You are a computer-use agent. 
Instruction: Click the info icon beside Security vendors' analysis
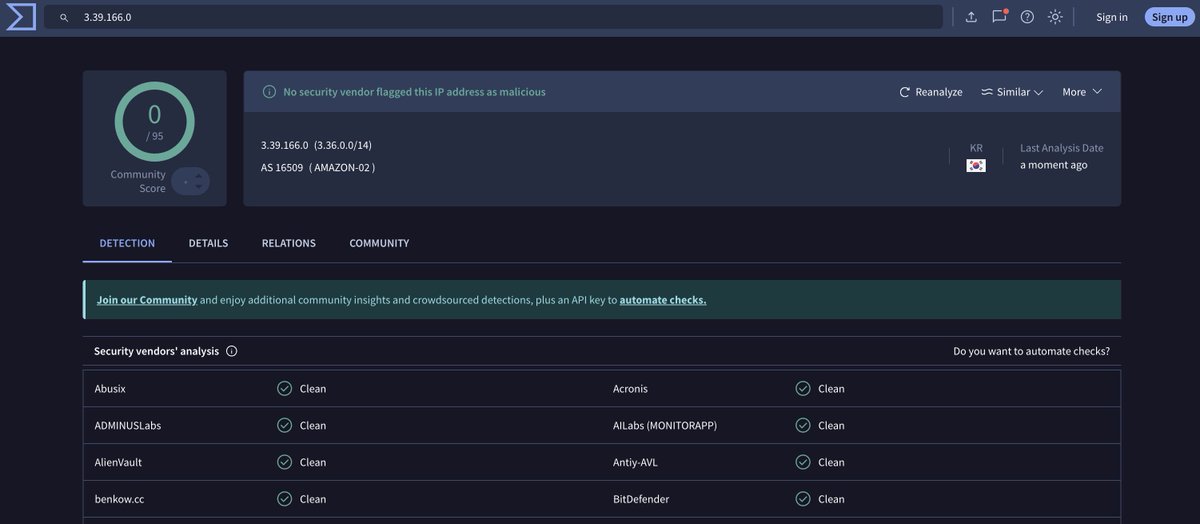click(232, 351)
